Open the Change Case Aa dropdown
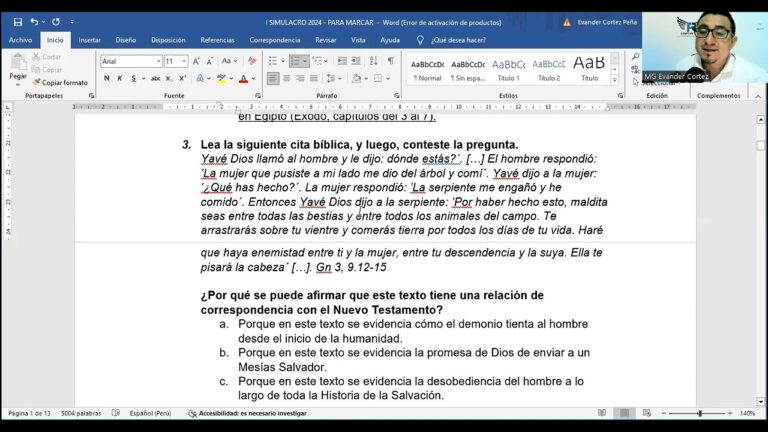The image size is (768, 432). coord(229,61)
